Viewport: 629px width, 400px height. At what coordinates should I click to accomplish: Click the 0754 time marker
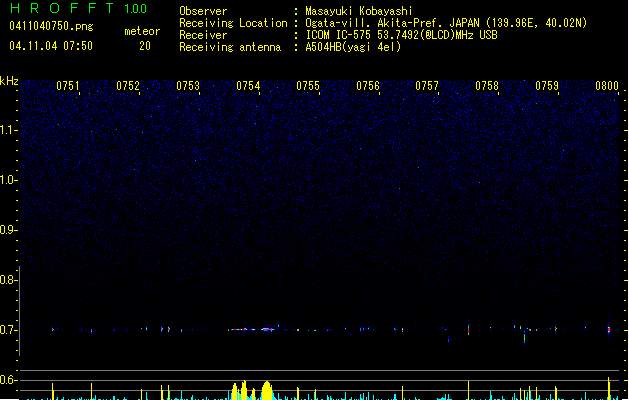[x=248, y=86]
